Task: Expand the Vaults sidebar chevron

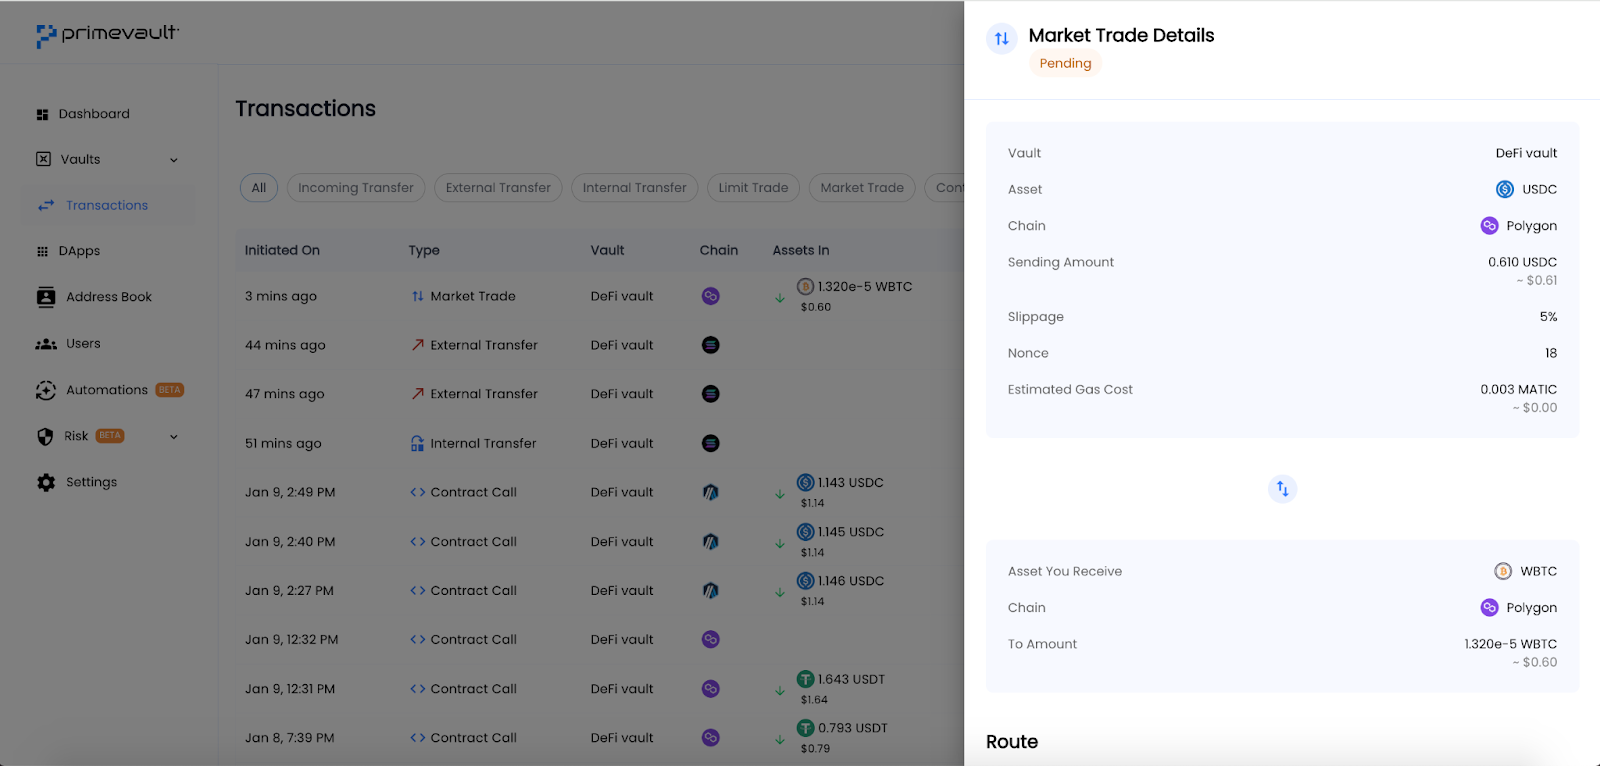Action: click(x=174, y=160)
